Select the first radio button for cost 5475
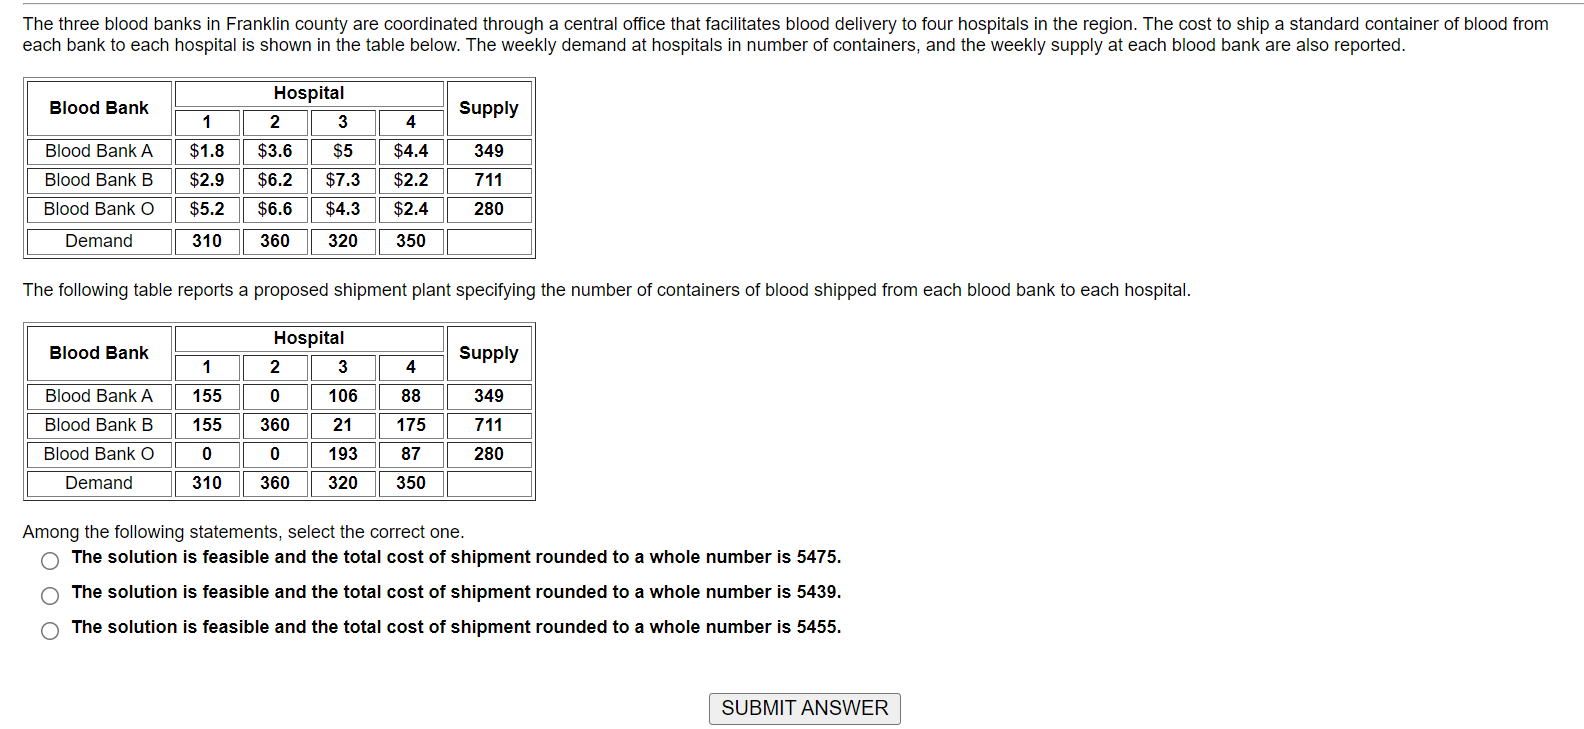Screen dimensions: 1584x729 49,560
